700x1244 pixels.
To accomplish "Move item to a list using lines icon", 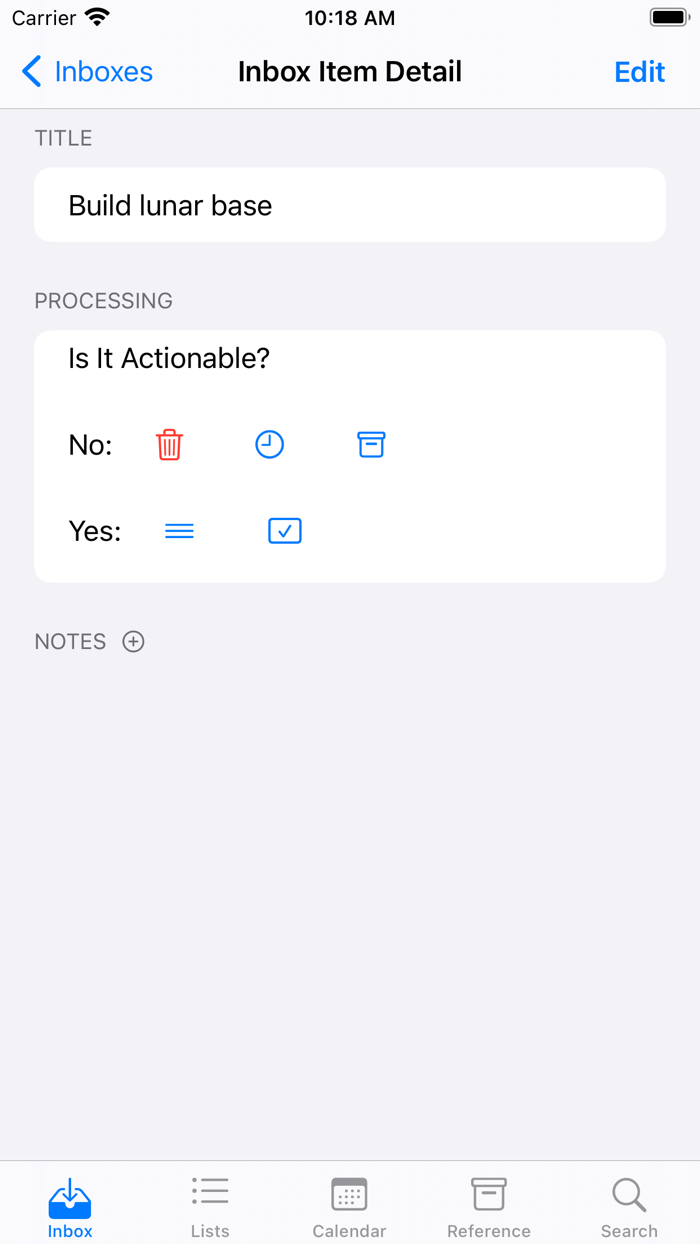I will [179, 531].
